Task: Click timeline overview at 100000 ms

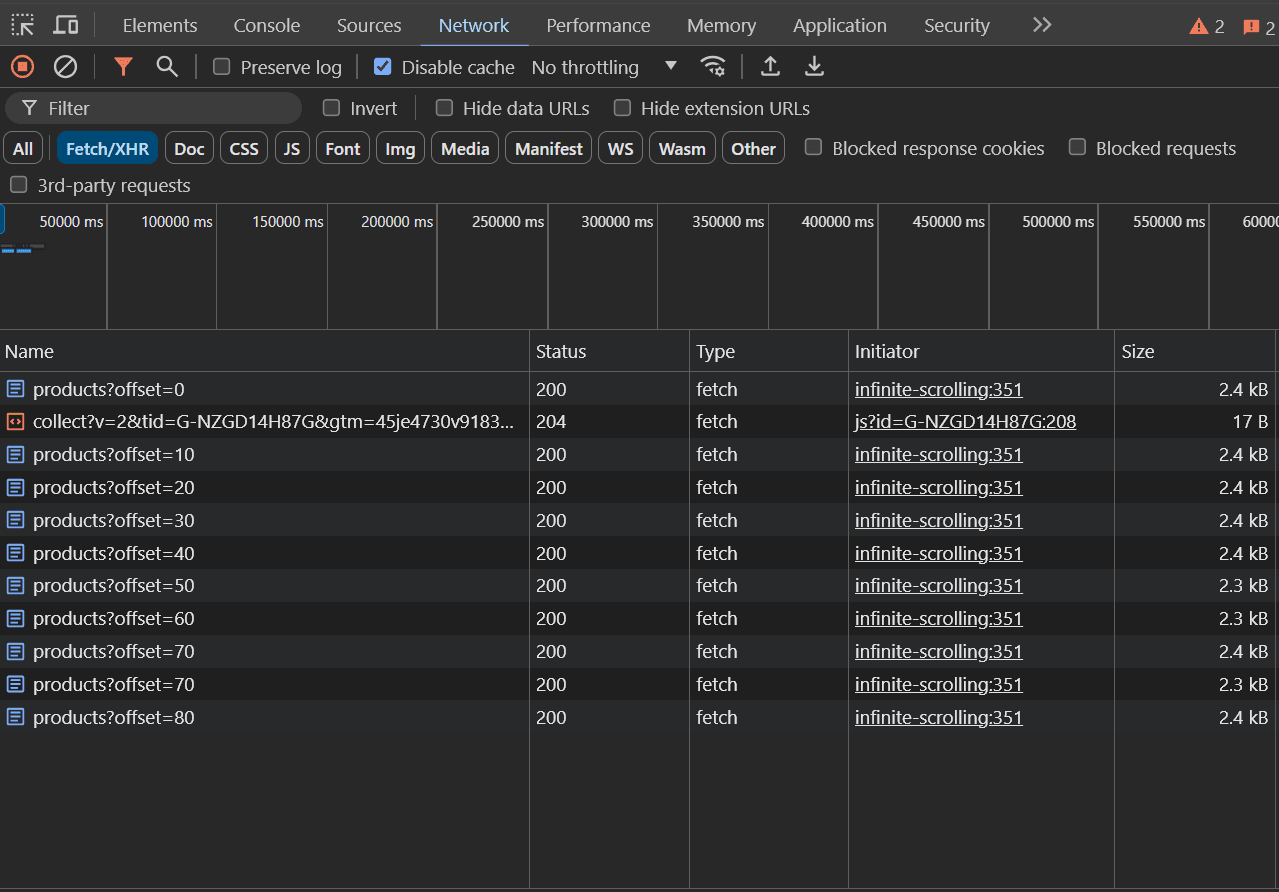Action: pos(177,222)
